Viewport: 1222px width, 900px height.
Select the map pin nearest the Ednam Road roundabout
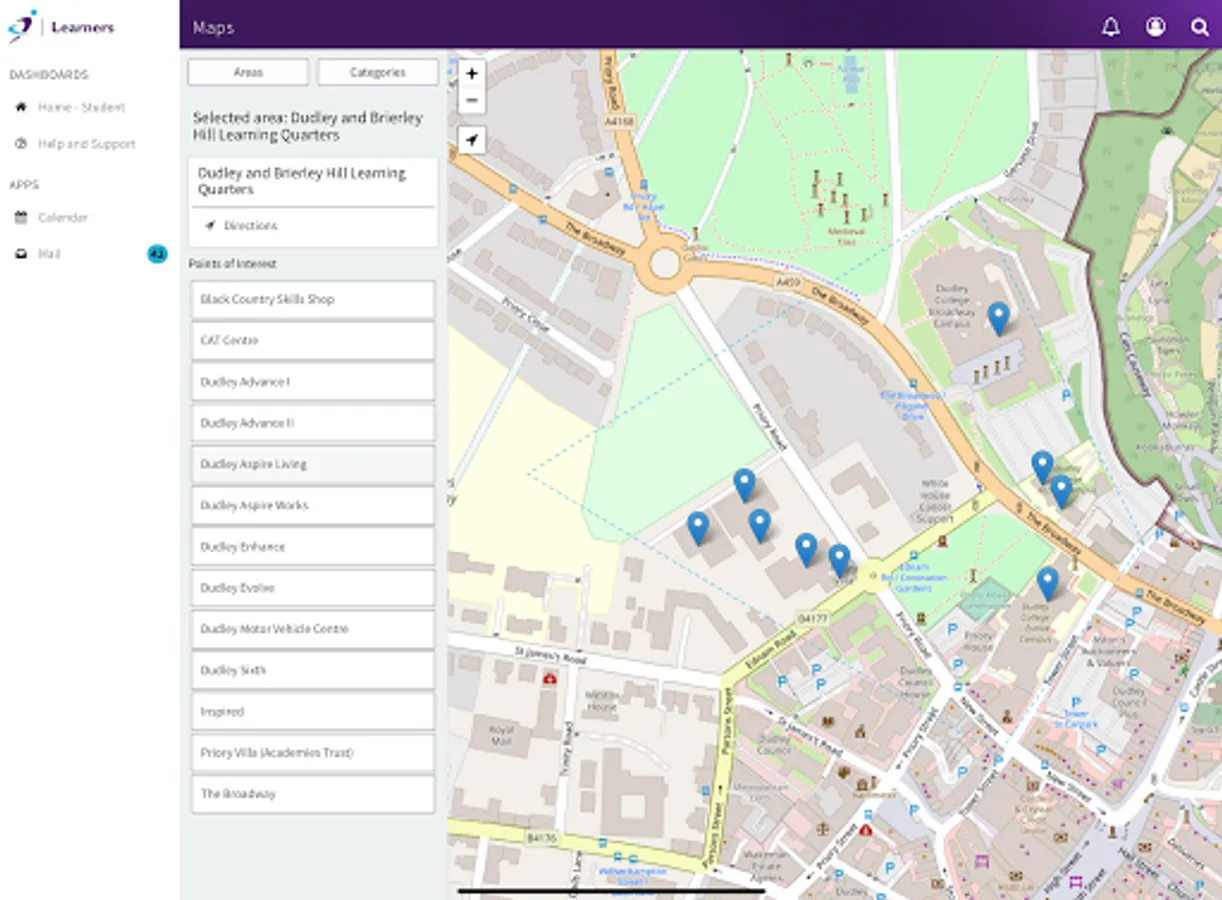840,560
